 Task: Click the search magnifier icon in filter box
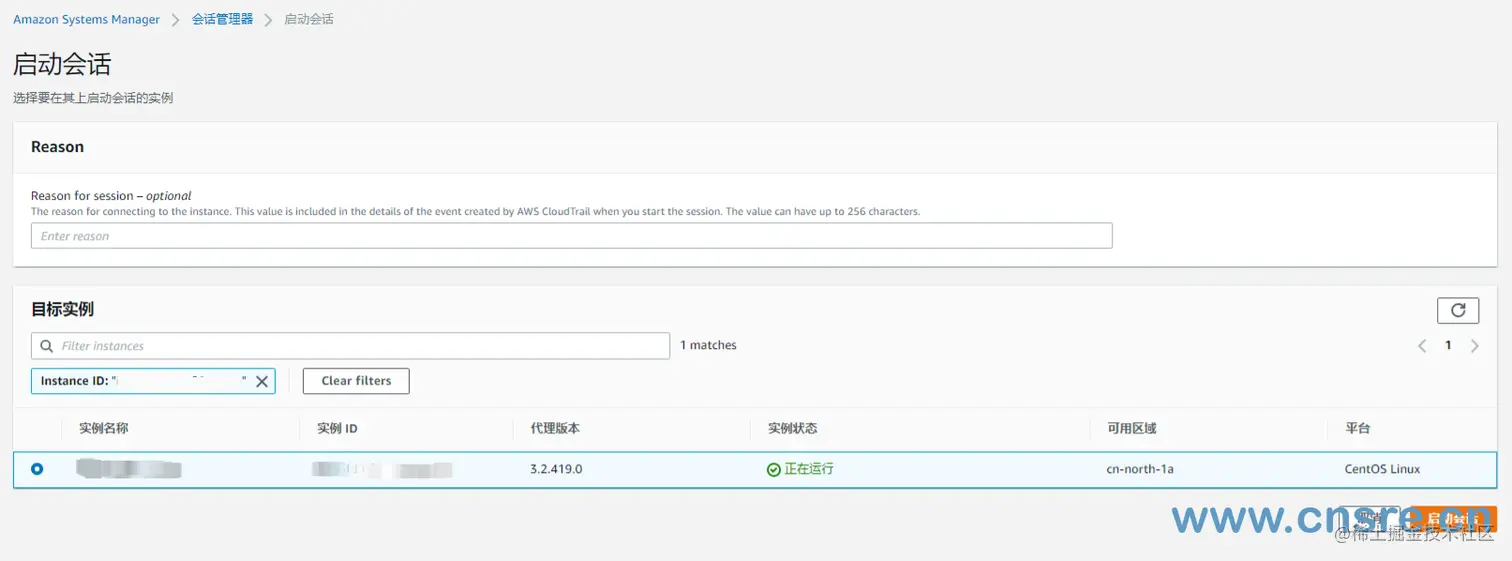point(47,346)
